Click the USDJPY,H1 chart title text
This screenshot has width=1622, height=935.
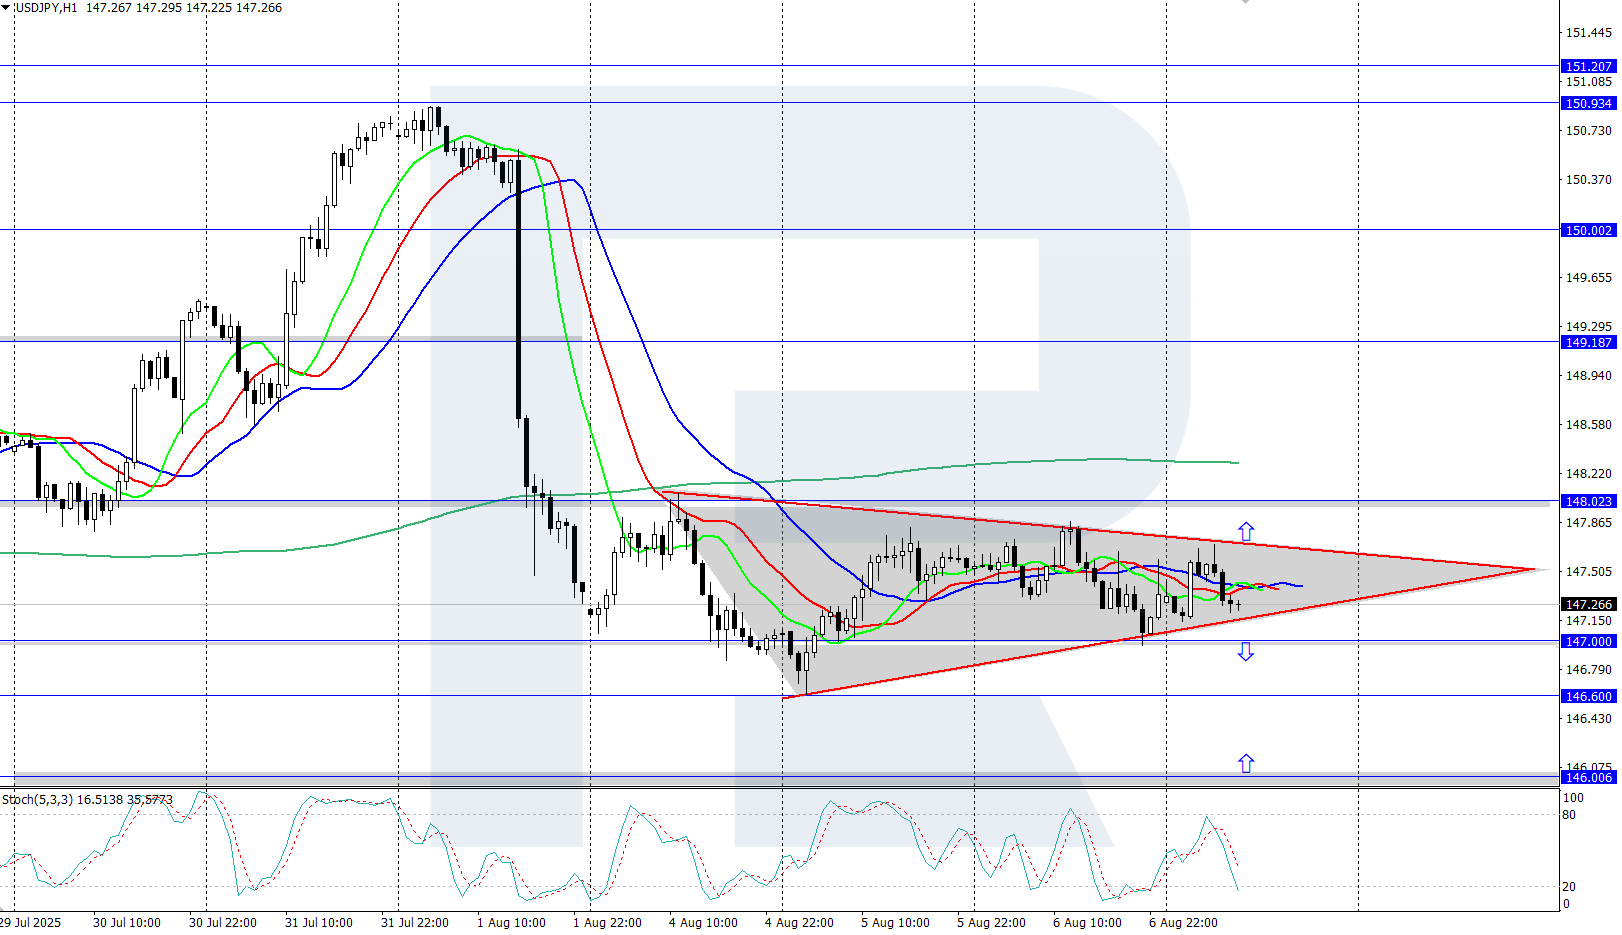pyautogui.click(x=46, y=8)
